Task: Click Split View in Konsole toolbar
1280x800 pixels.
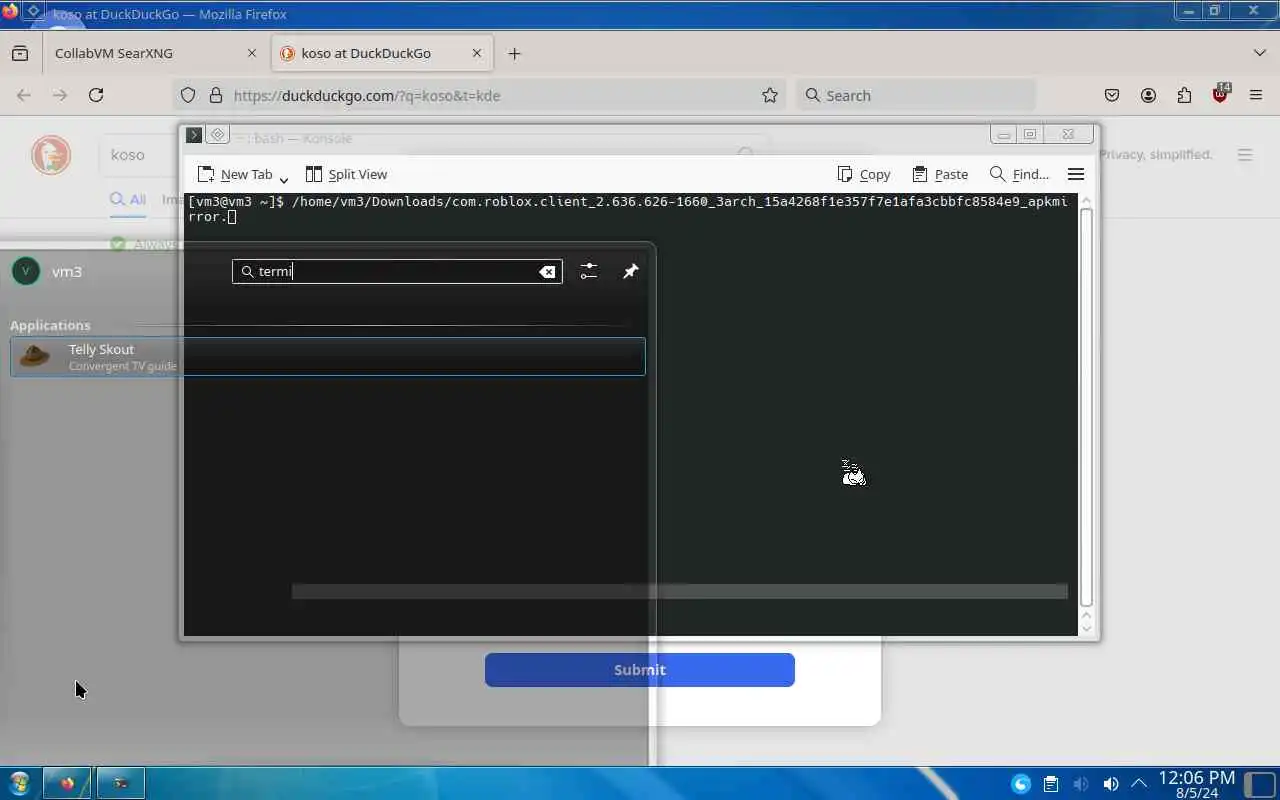Action: pos(346,174)
